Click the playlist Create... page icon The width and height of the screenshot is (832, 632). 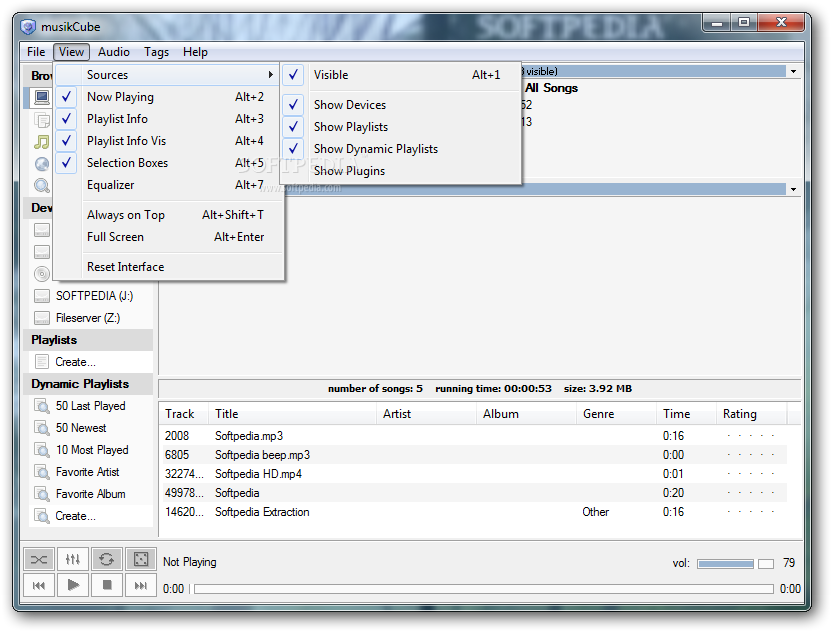41,362
